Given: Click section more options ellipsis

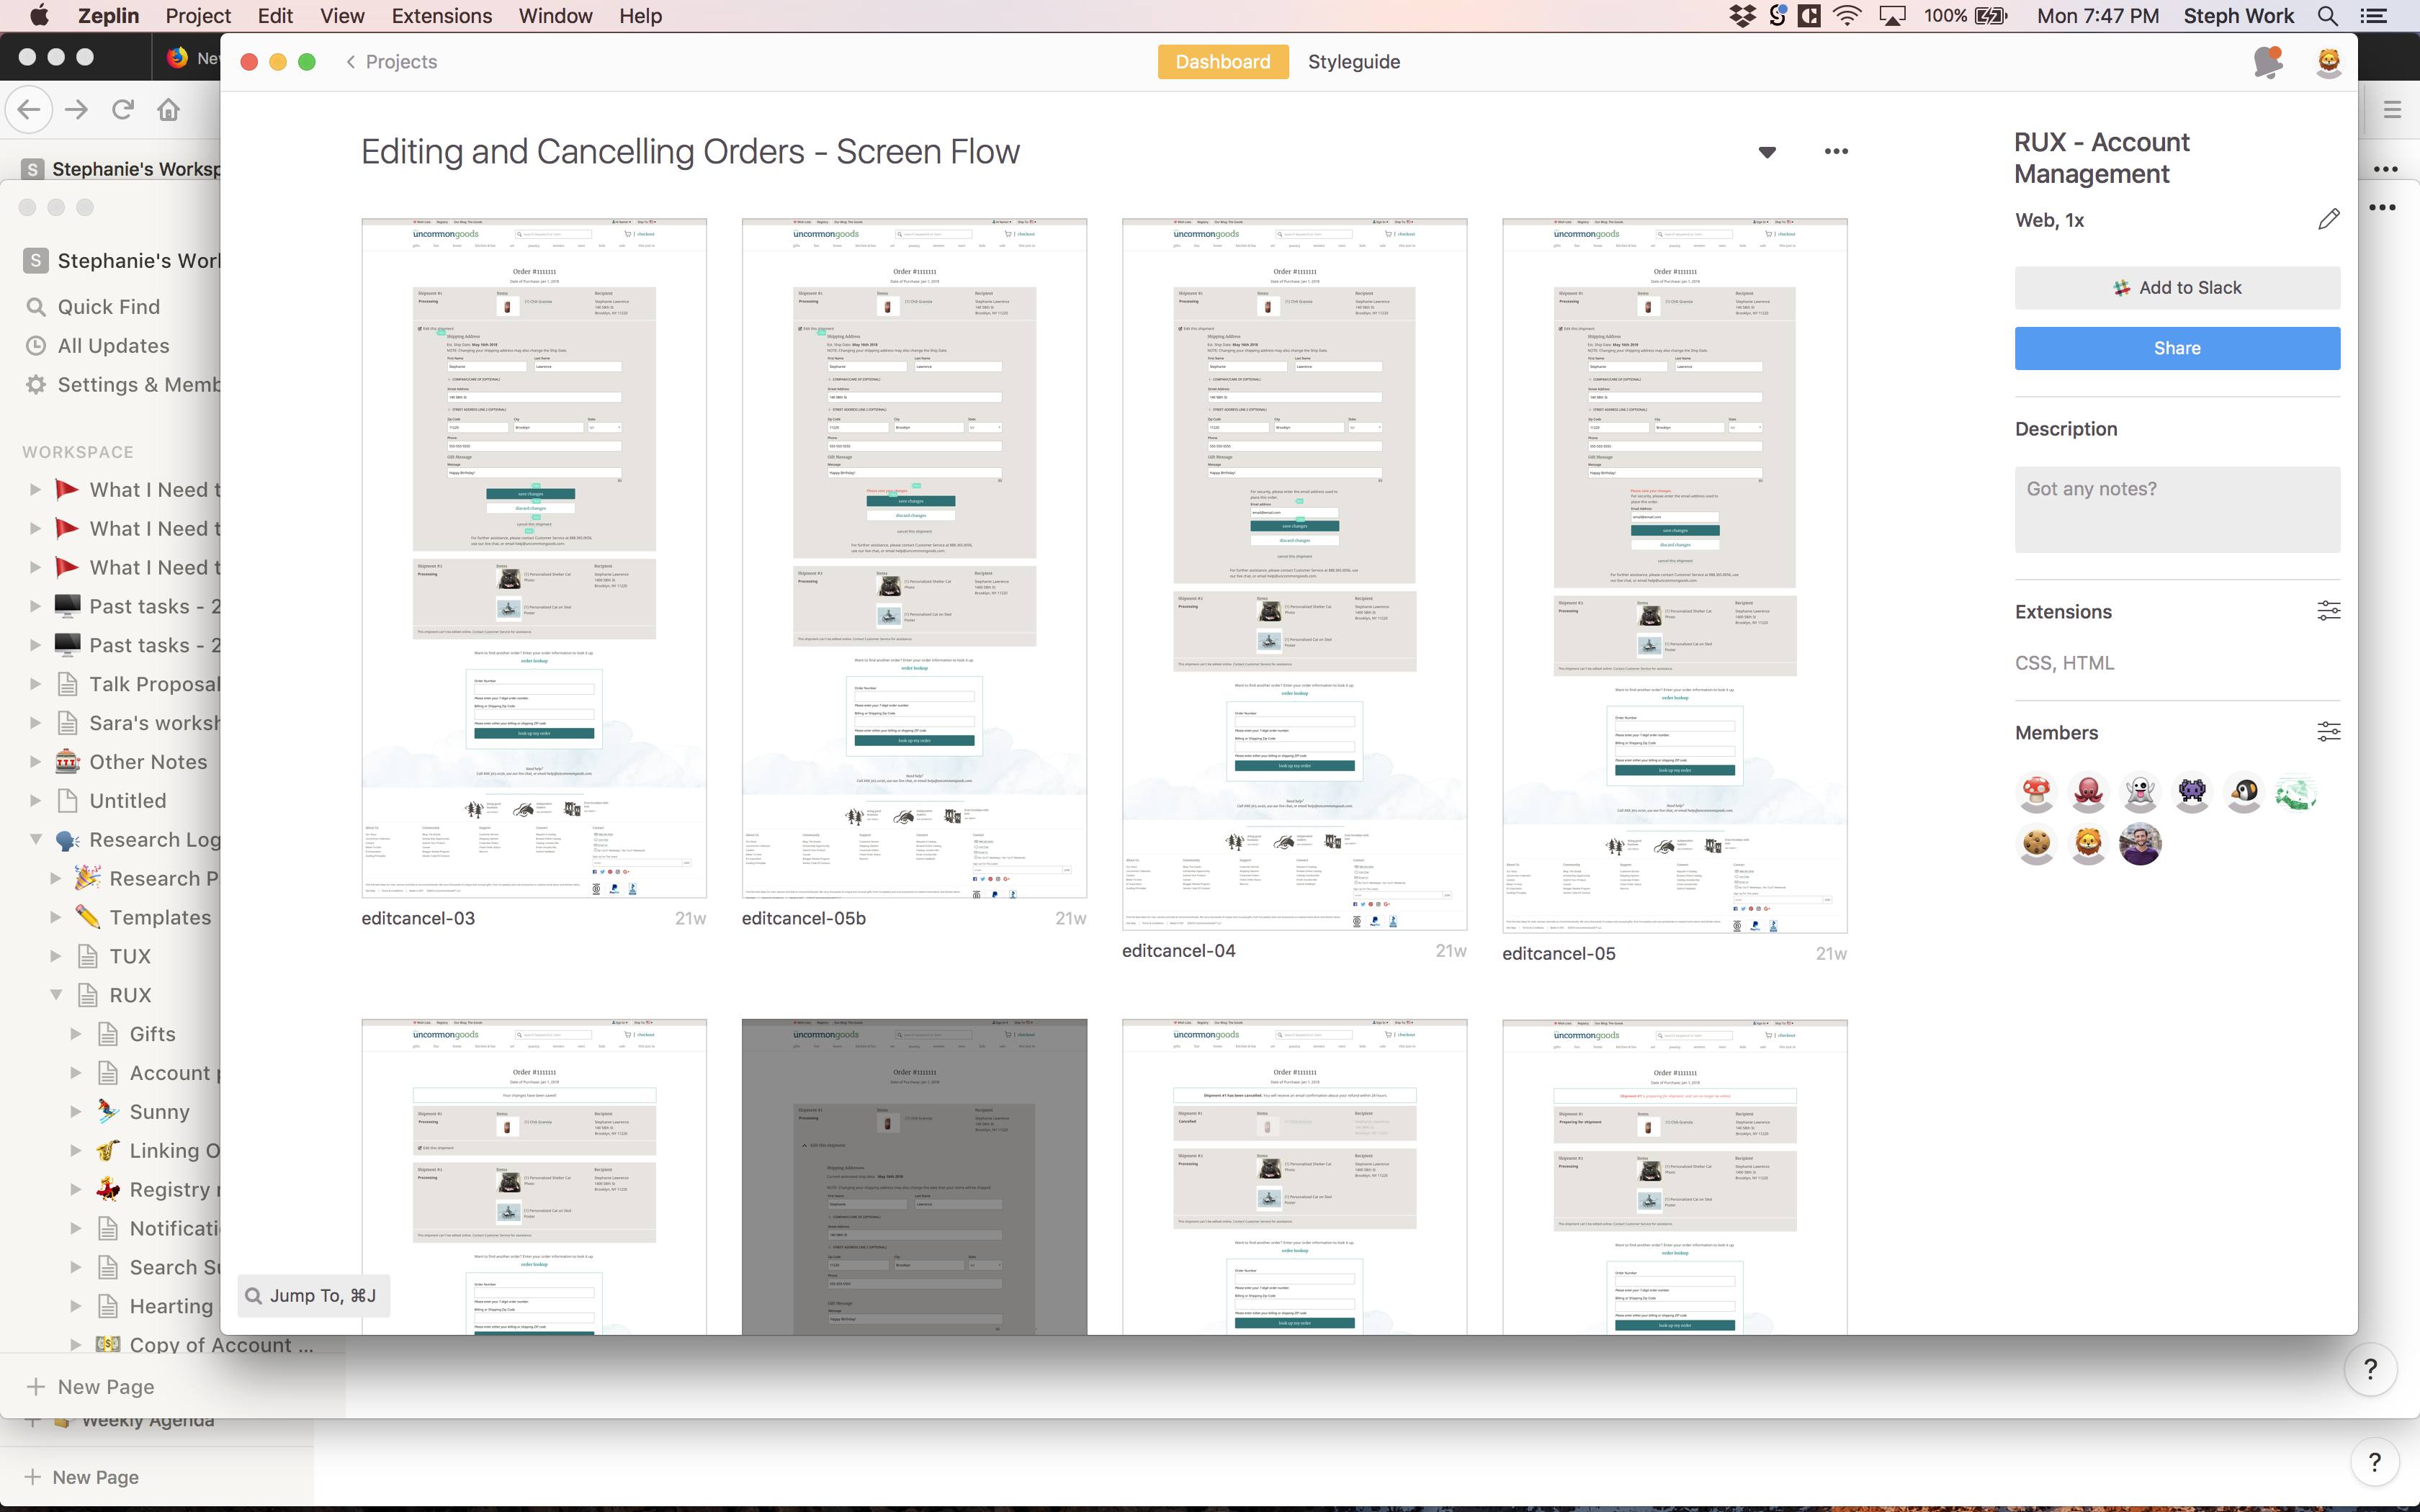Looking at the screenshot, I should [x=1836, y=152].
